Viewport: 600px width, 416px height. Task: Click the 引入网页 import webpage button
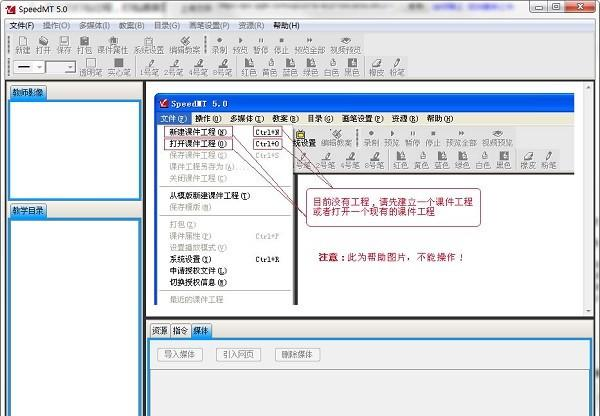click(238, 354)
